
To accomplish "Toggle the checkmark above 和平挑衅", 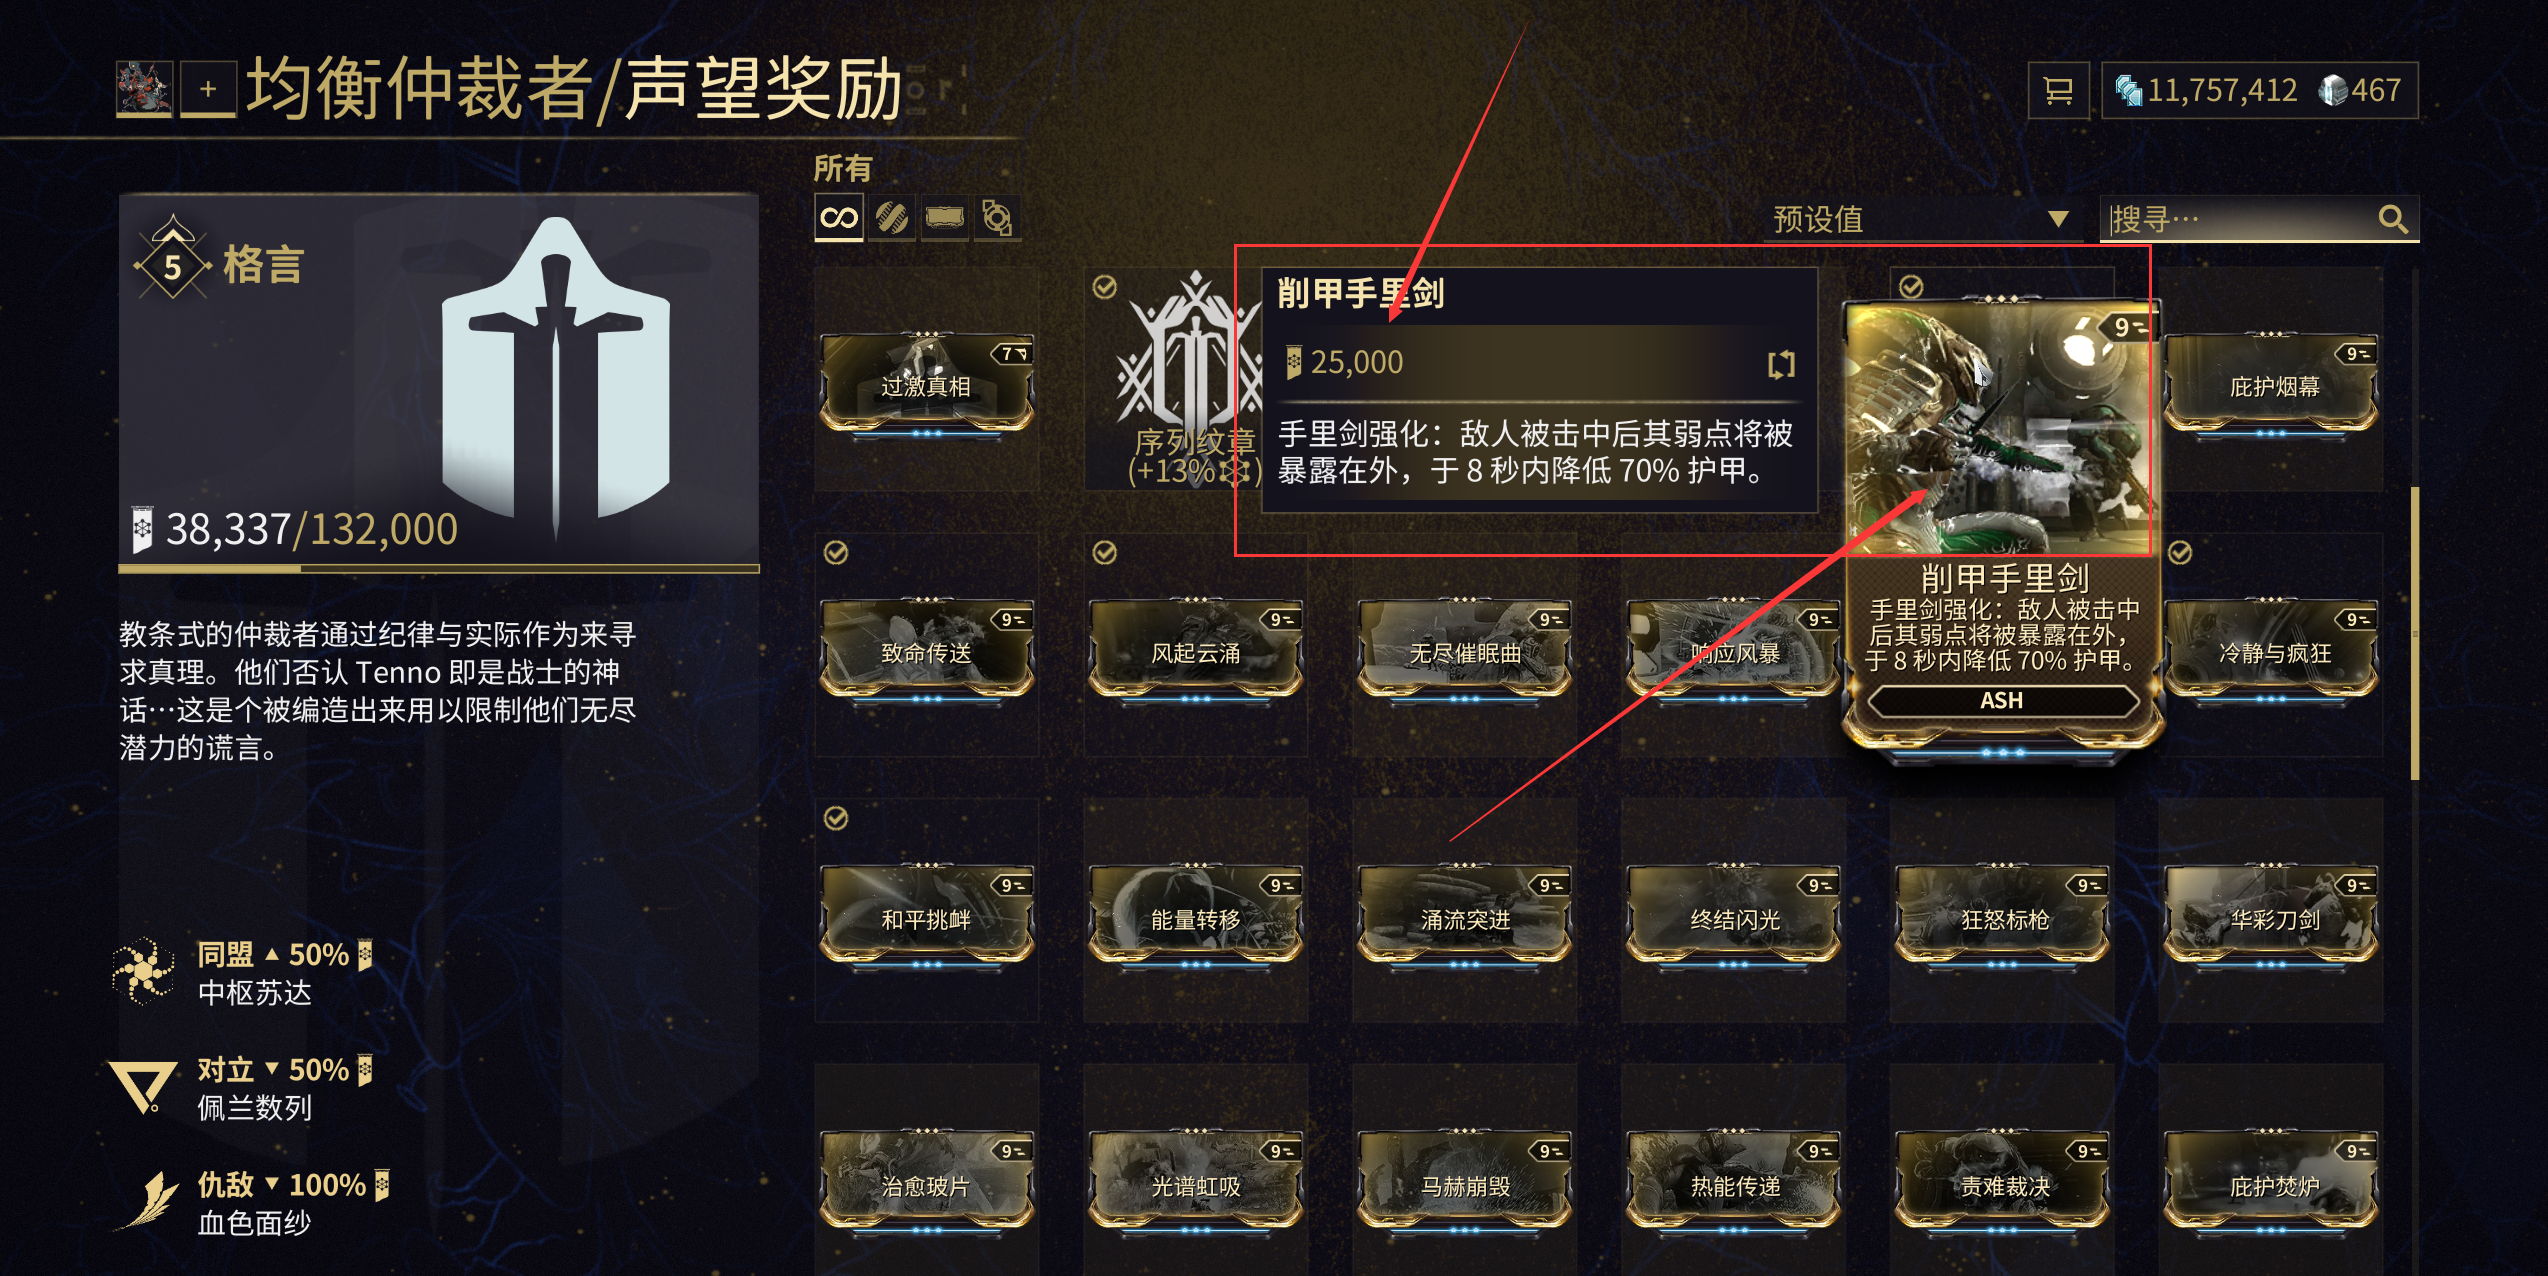I will coord(836,819).
